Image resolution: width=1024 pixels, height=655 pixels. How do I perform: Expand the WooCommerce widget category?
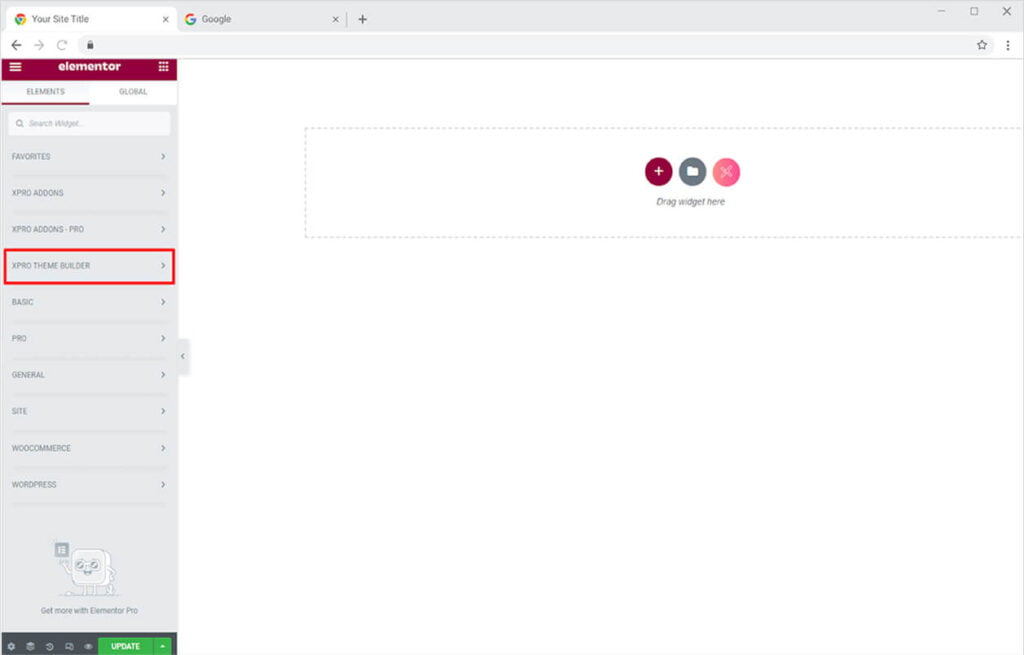click(x=89, y=448)
